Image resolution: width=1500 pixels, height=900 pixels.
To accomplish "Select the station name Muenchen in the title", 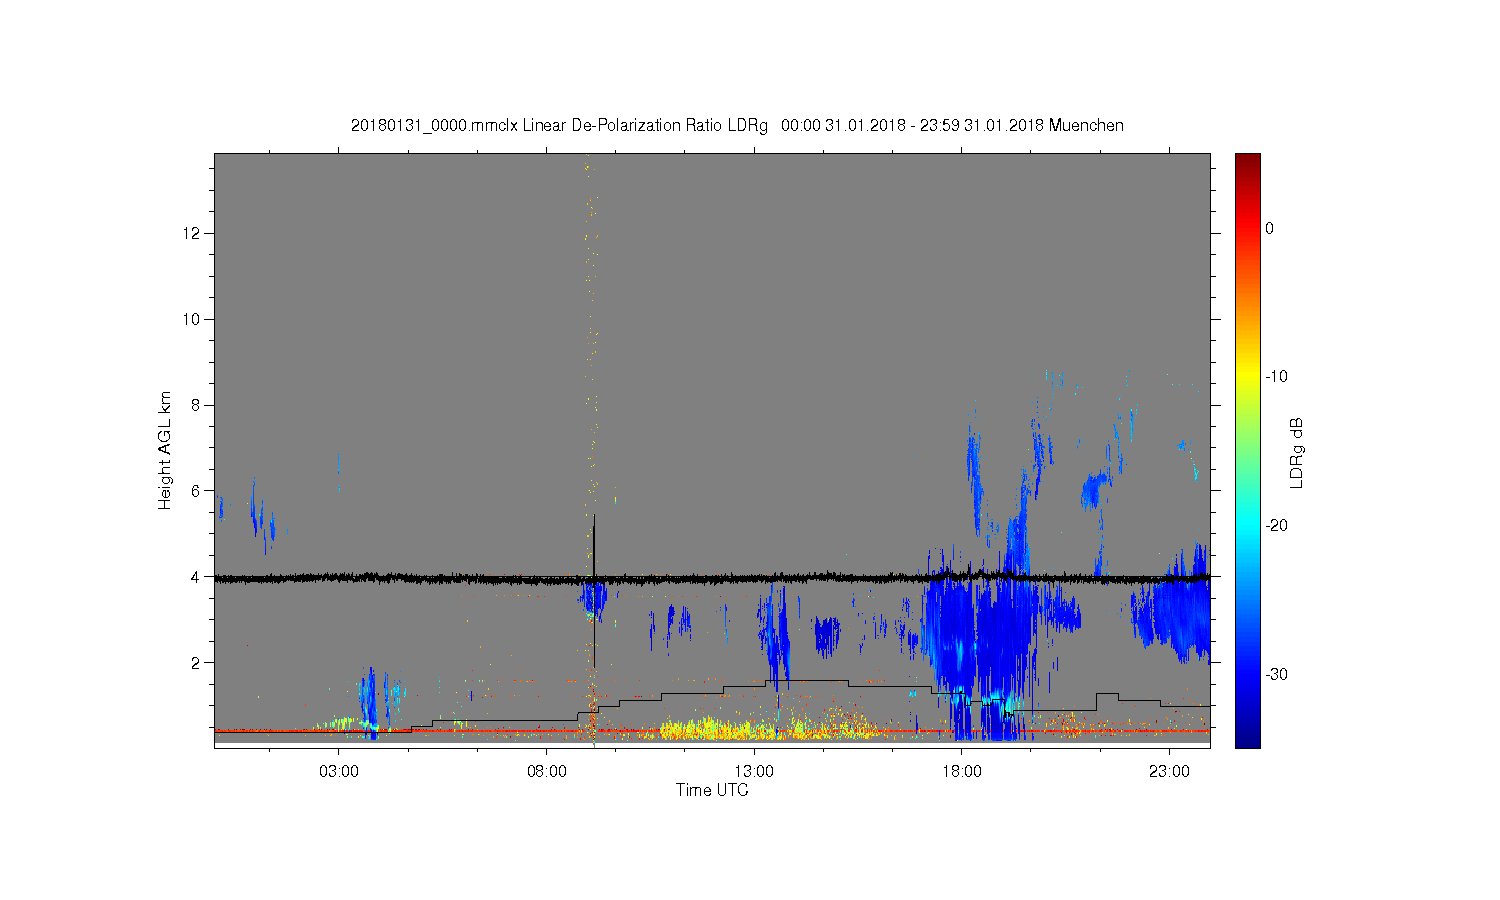I will click(1086, 126).
